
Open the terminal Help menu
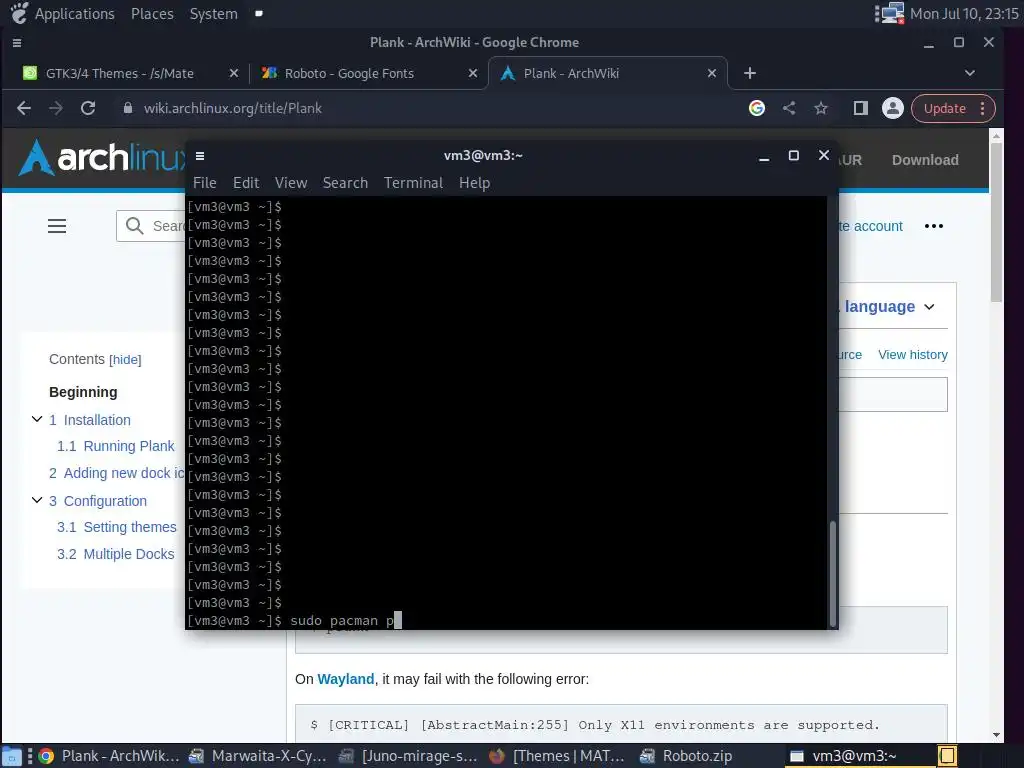coord(474,183)
